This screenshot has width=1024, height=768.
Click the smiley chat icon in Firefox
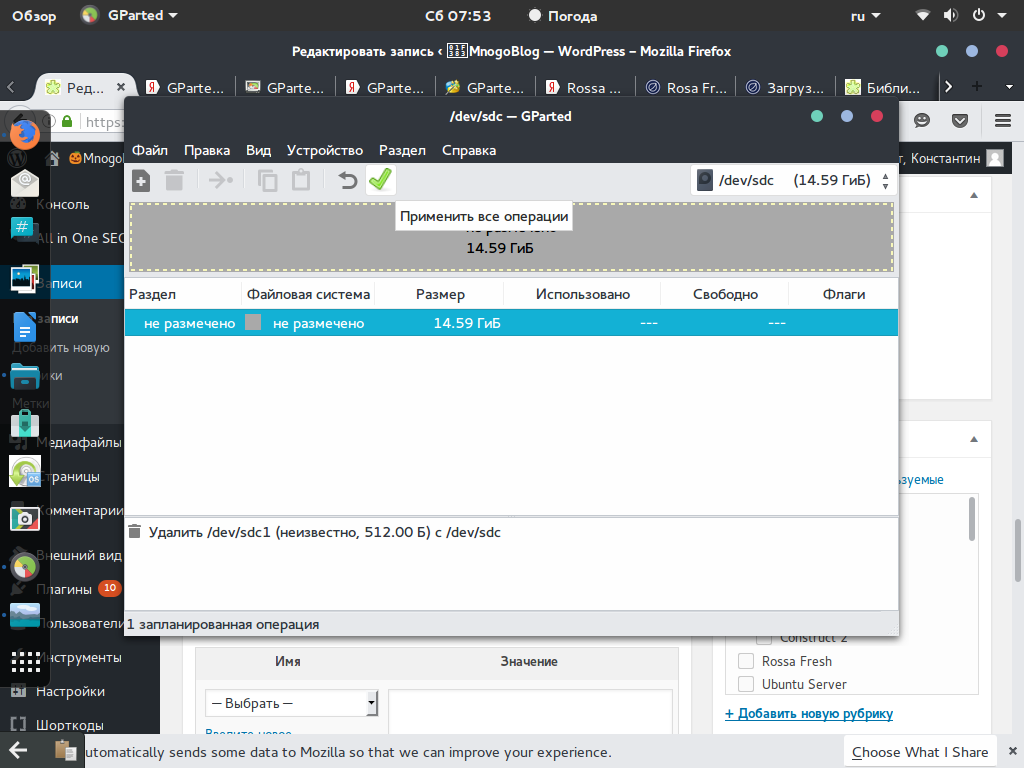(x=921, y=120)
